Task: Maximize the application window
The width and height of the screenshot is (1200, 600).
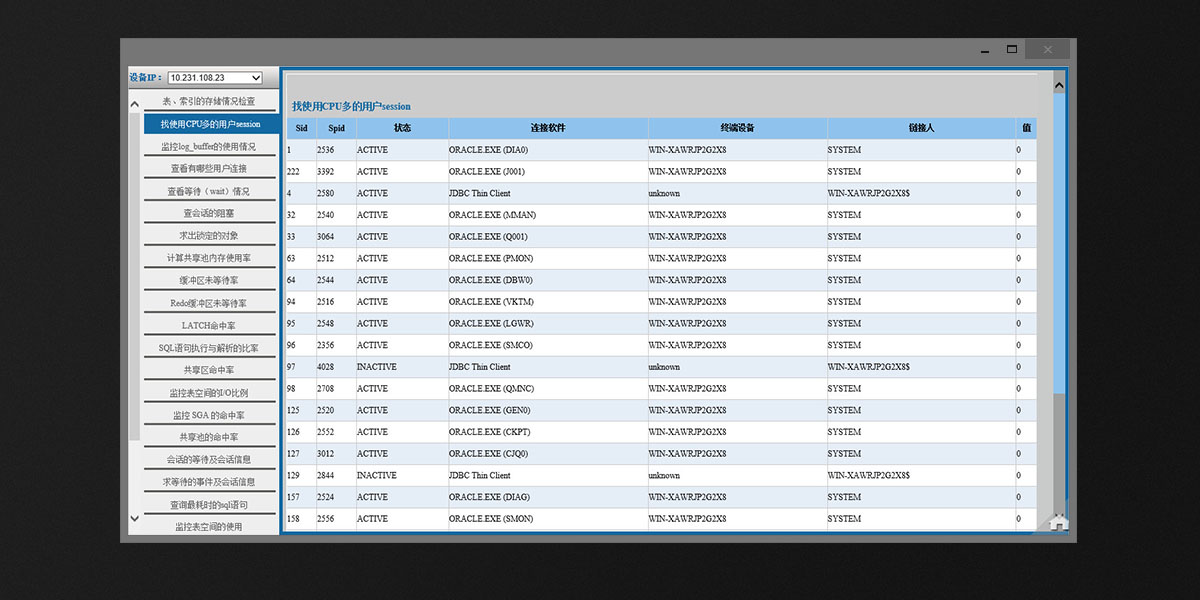Action: pyautogui.click(x=1012, y=50)
